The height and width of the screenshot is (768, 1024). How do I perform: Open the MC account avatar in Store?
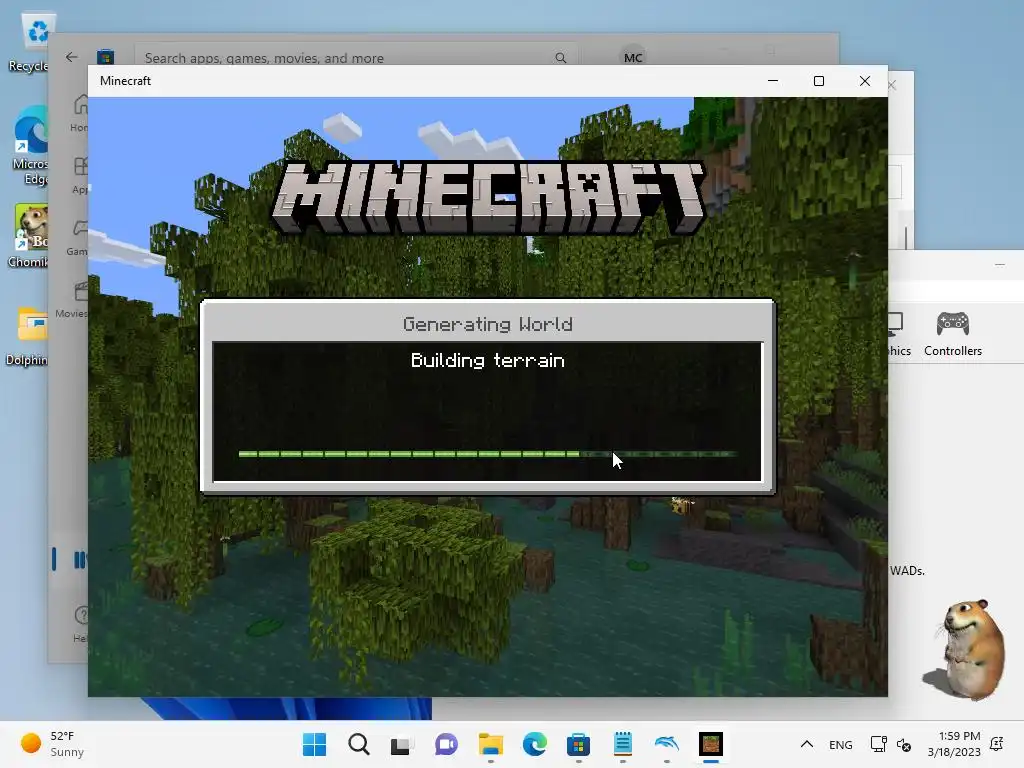pos(633,57)
